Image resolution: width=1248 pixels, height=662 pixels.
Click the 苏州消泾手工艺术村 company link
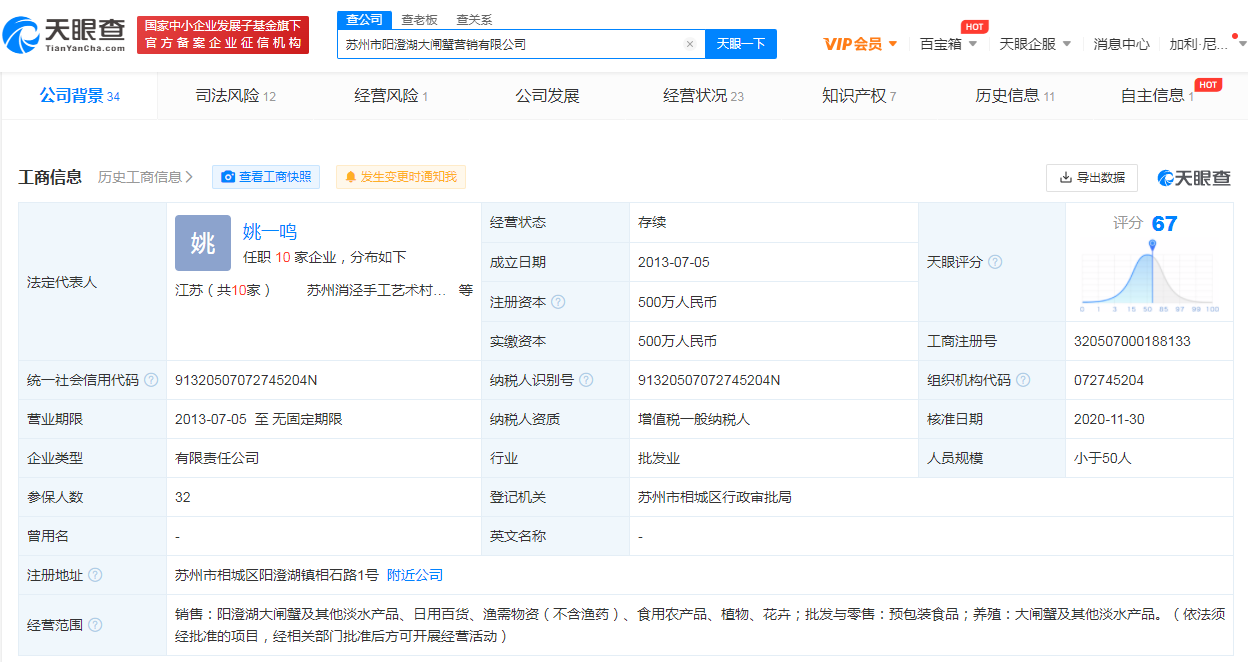[x=377, y=290]
